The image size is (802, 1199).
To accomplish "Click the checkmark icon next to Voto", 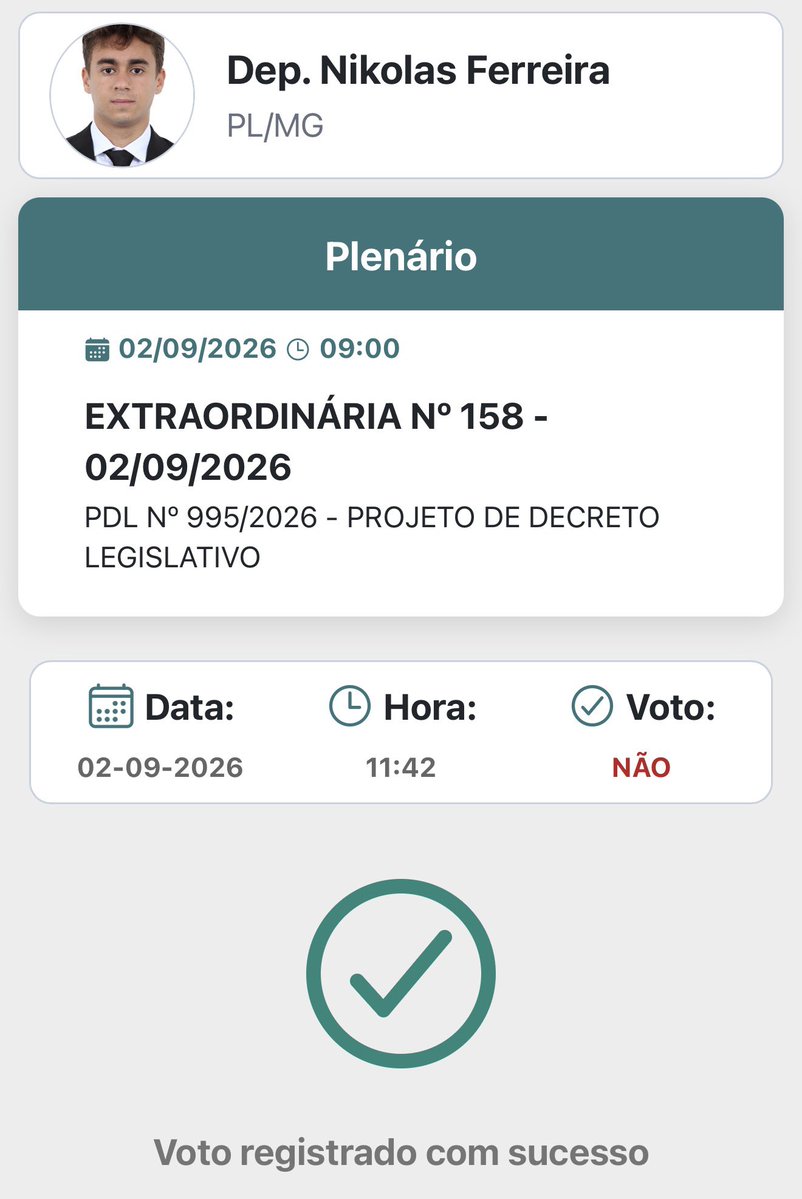I will point(592,706).
